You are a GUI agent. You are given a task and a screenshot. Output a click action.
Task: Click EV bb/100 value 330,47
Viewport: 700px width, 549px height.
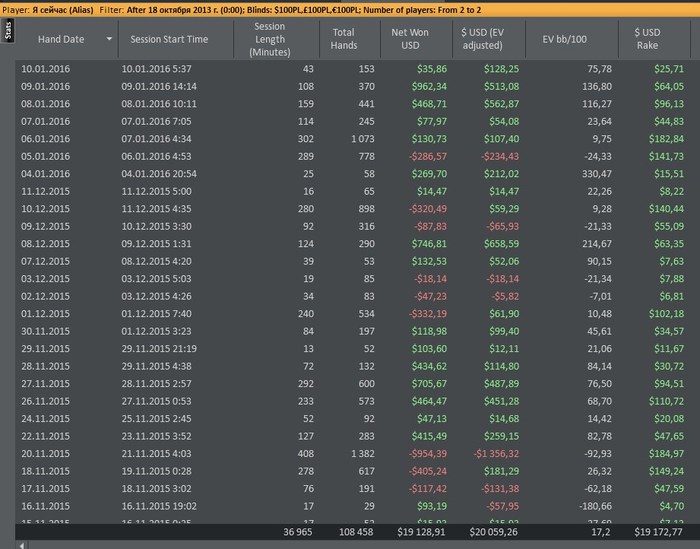click(x=597, y=174)
